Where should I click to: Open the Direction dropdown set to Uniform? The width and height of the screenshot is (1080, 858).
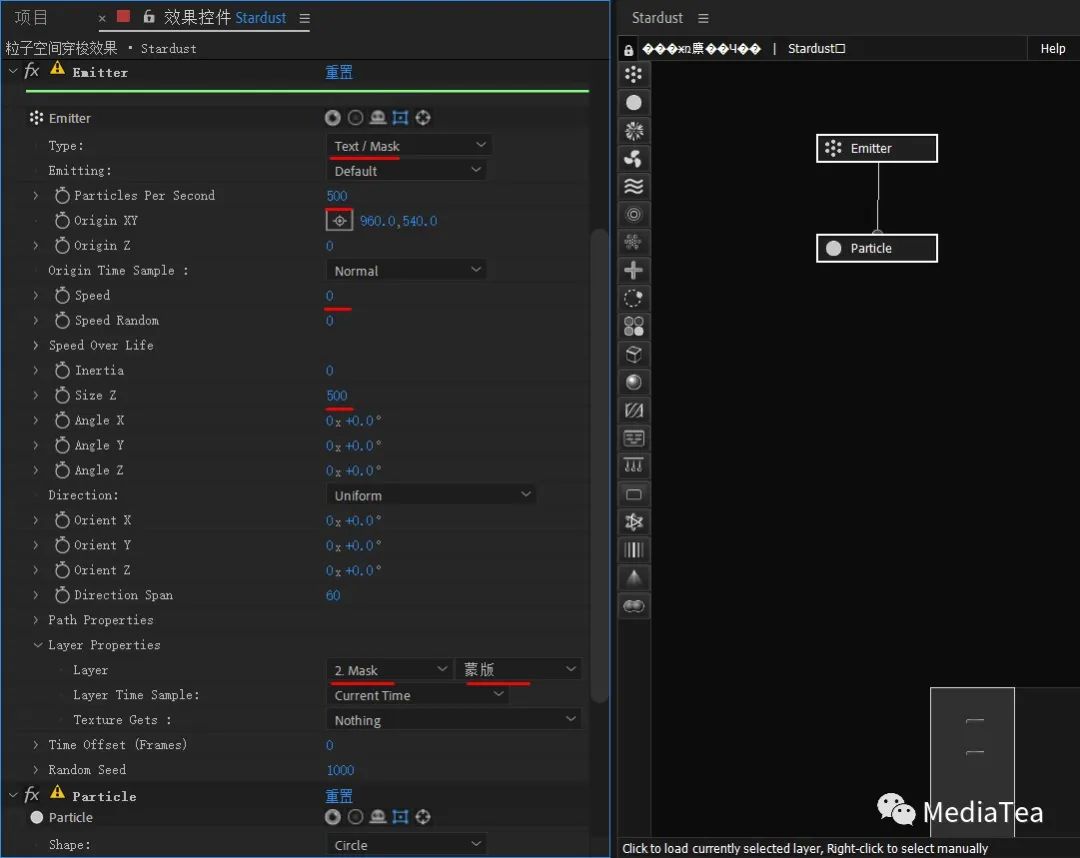coord(431,495)
